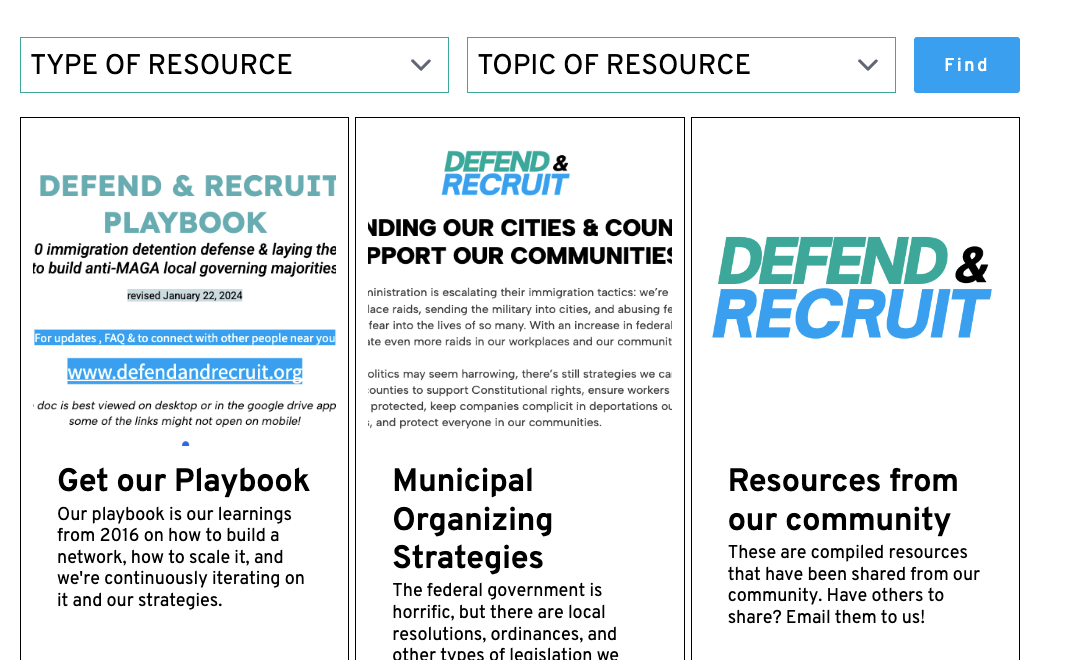Image resolution: width=1077 pixels, height=660 pixels.
Task: Click the "The federal government is horrific" description
Action: [x=505, y=622]
